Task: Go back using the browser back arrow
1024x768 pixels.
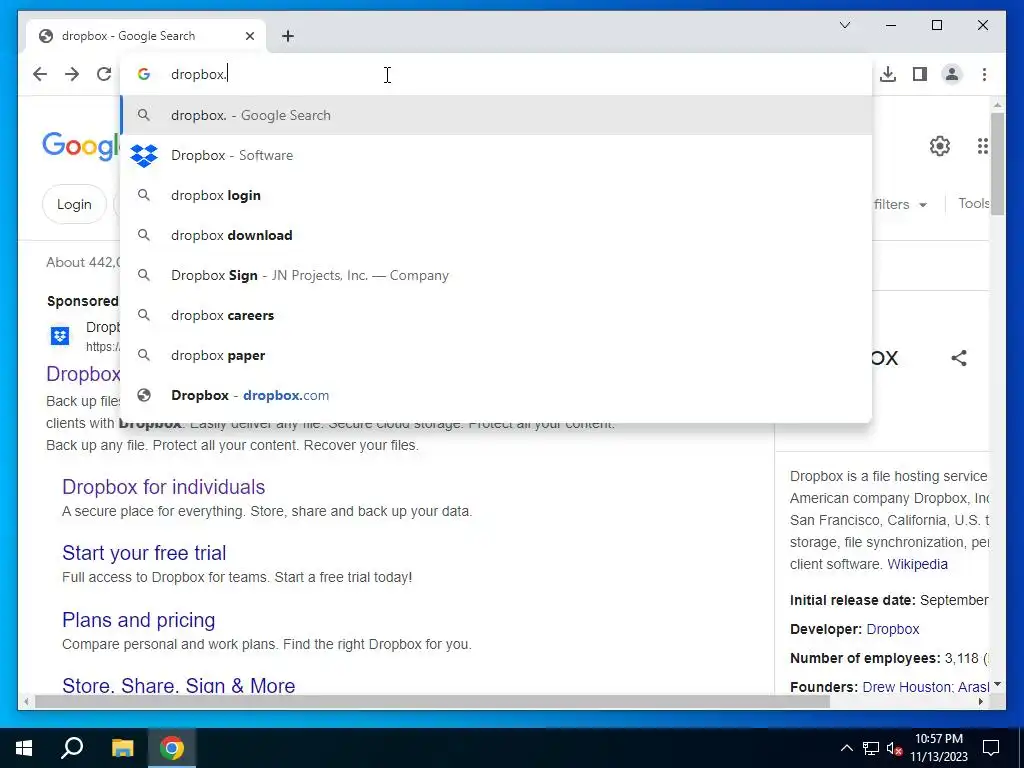Action: [x=40, y=74]
